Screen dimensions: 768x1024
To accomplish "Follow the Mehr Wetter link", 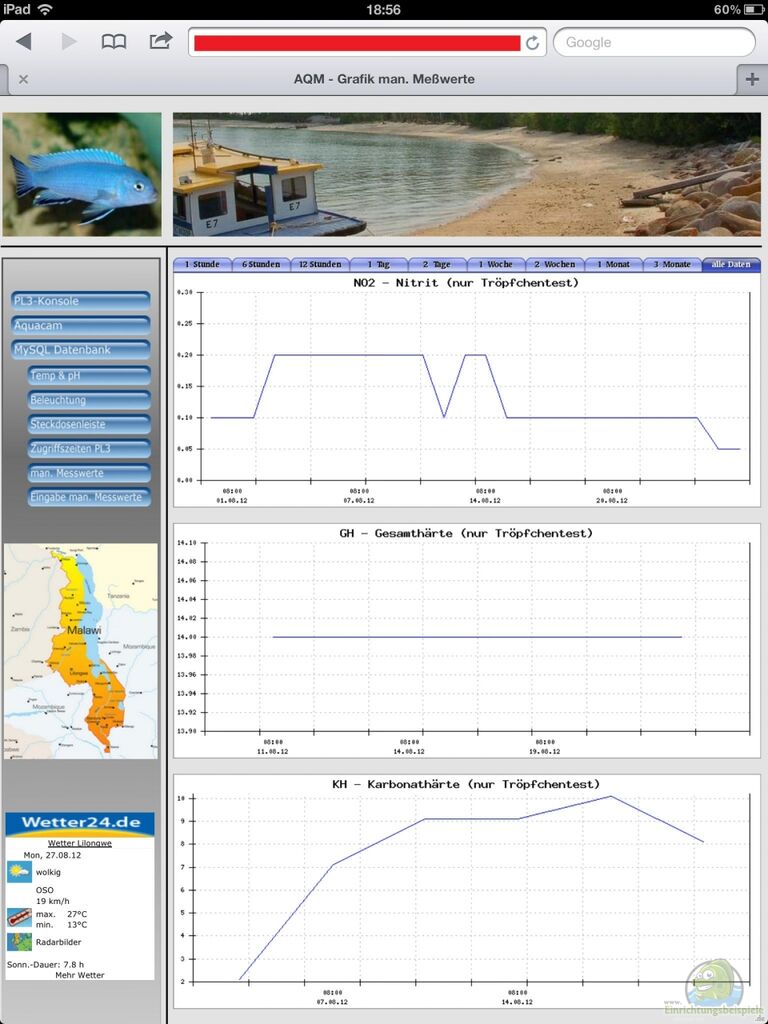I will point(80,975).
